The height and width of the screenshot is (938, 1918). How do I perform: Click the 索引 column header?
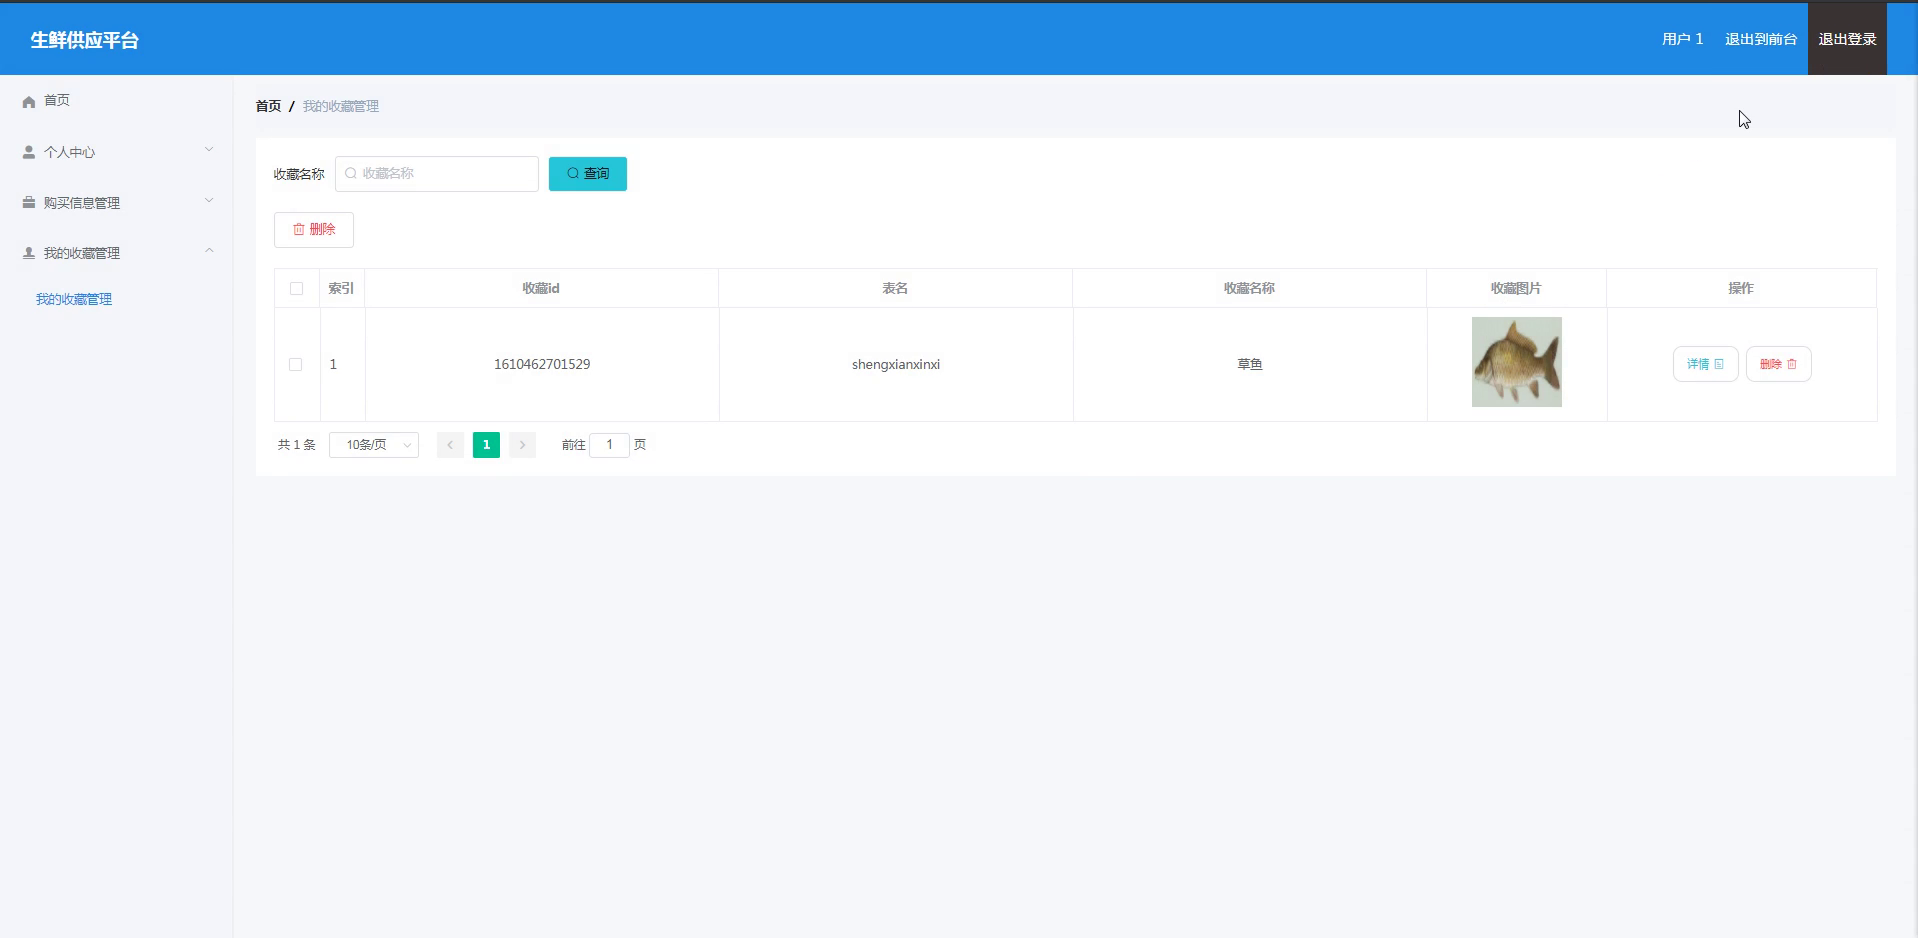click(341, 288)
